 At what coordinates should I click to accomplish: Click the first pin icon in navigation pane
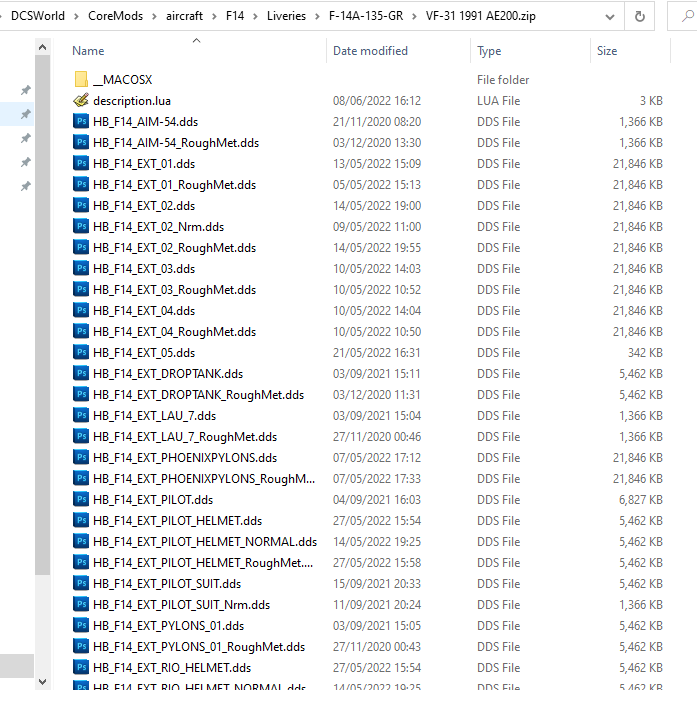coord(26,90)
